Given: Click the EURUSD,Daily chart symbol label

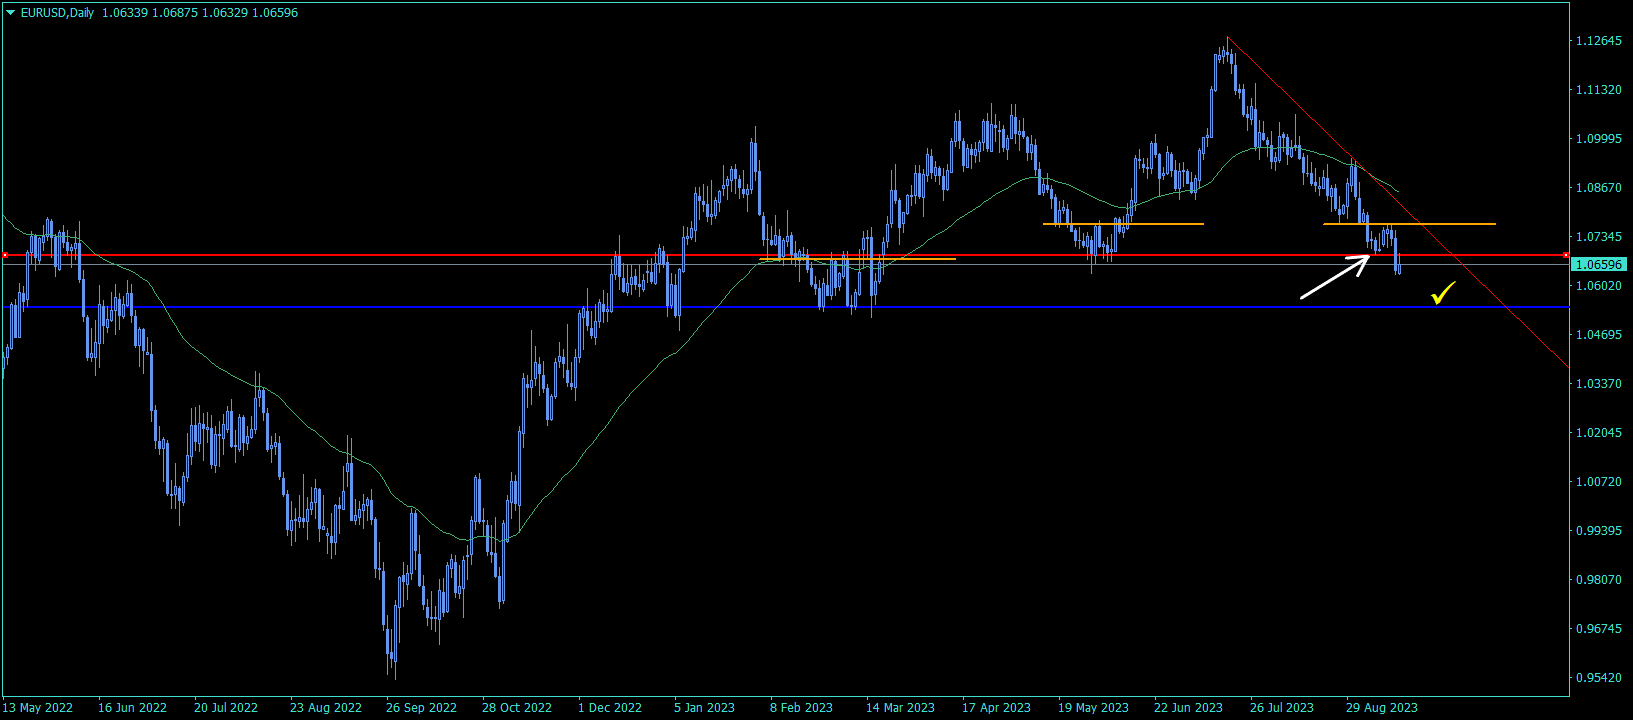Looking at the screenshot, I should (x=58, y=13).
